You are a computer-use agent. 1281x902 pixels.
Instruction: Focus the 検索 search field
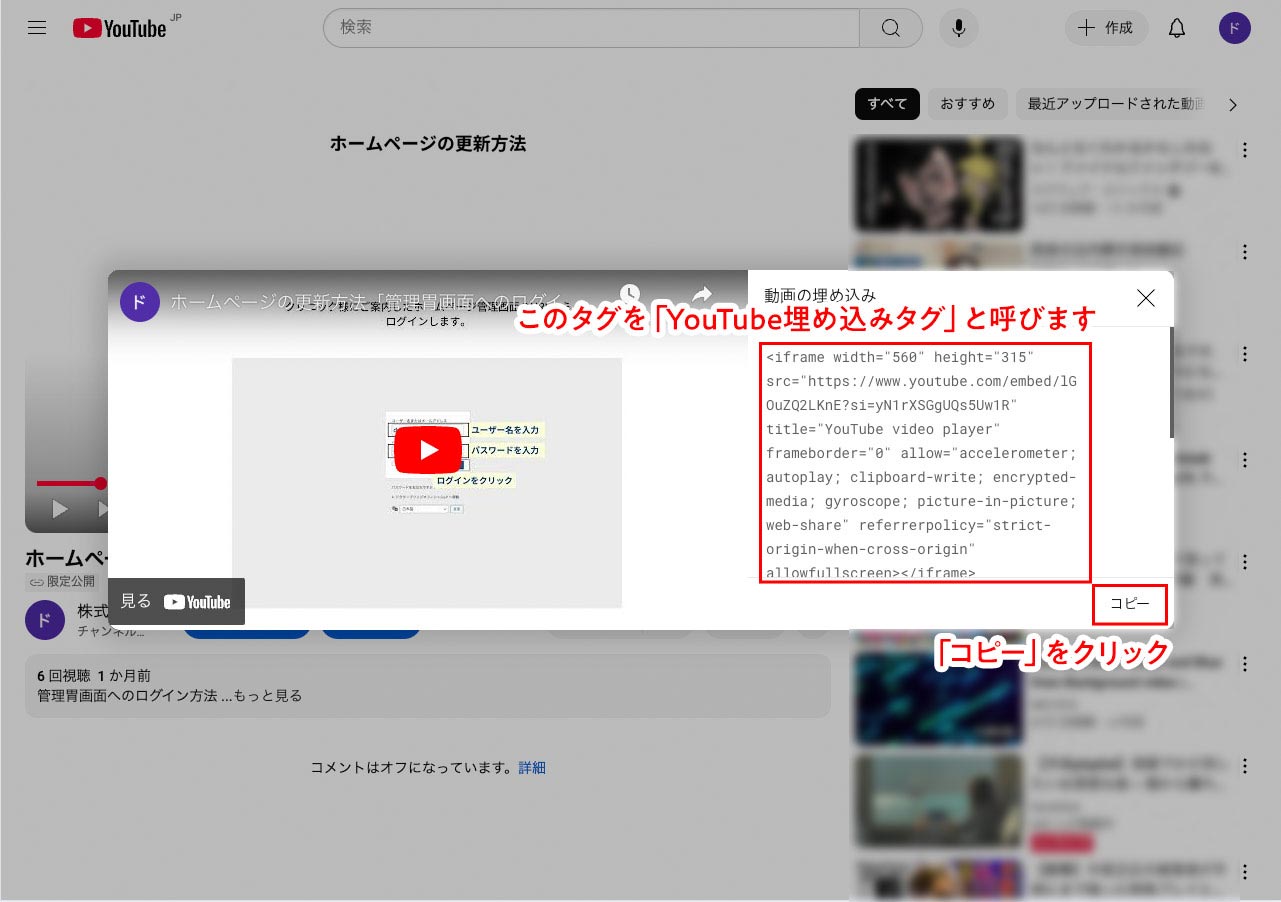click(591, 28)
